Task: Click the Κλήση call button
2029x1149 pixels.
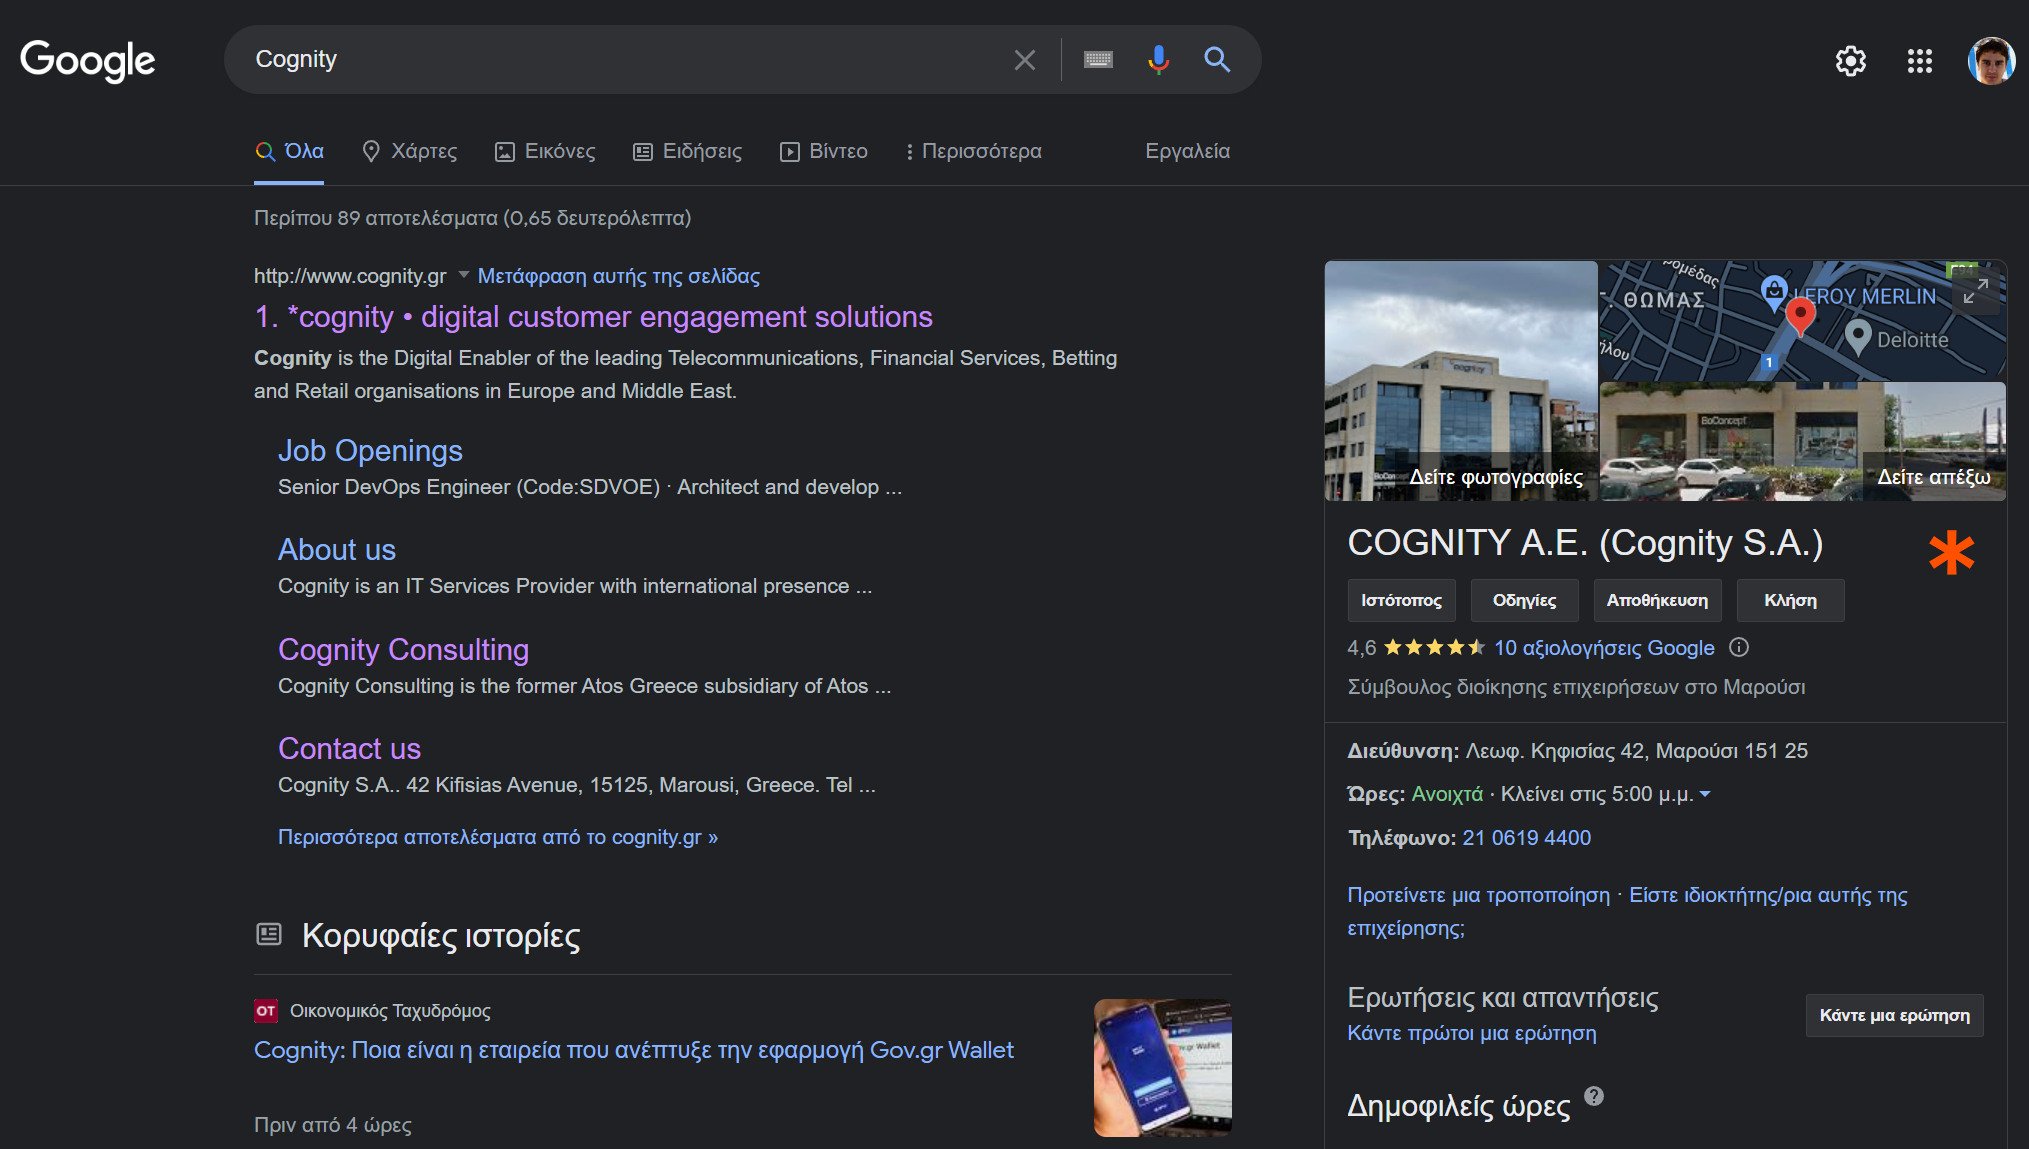Action: pyautogui.click(x=1790, y=600)
